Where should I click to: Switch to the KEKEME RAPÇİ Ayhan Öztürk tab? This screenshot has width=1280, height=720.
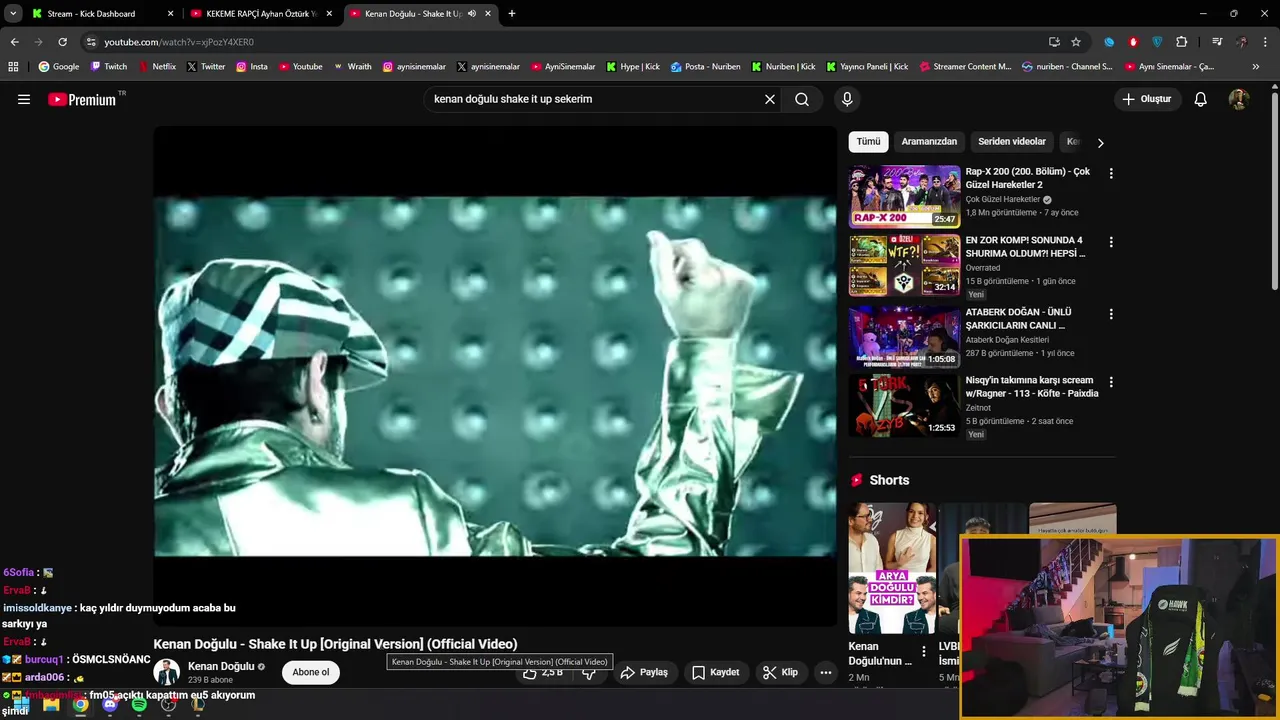pos(262,14)
